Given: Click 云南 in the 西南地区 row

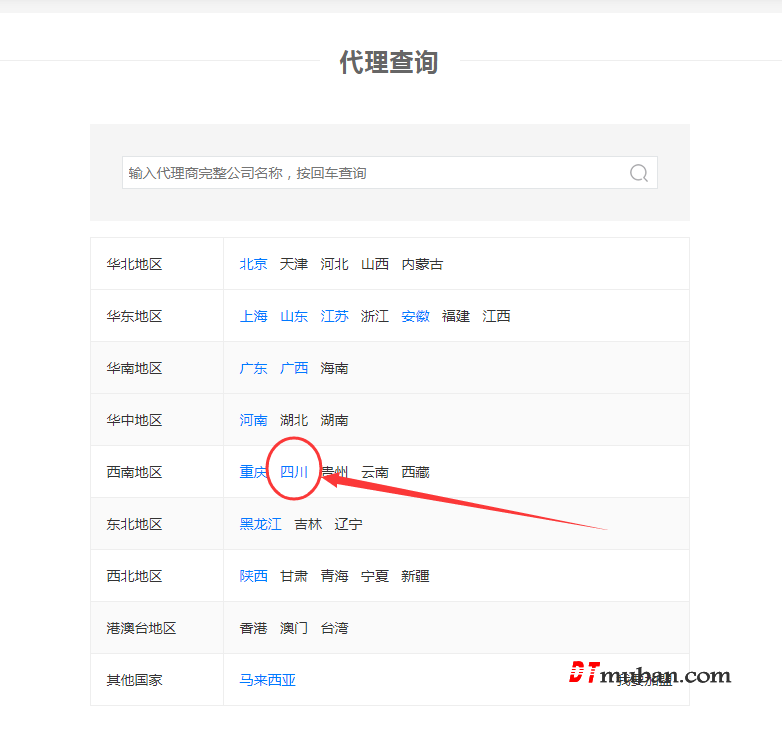Looking at the screenshot, I should pyautogui.click(x=375, y=472).
